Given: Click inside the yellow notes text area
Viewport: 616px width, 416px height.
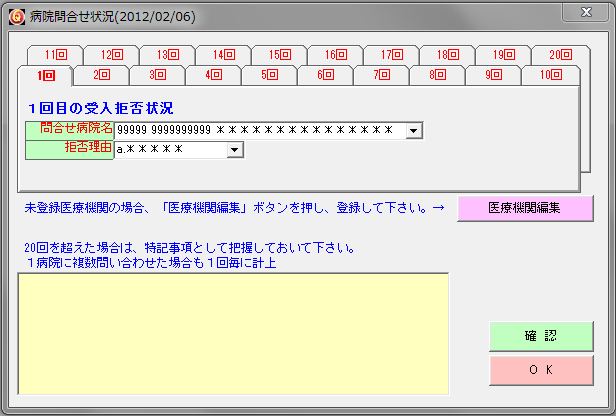Looking at the screenshot, I should click(233, 330).
